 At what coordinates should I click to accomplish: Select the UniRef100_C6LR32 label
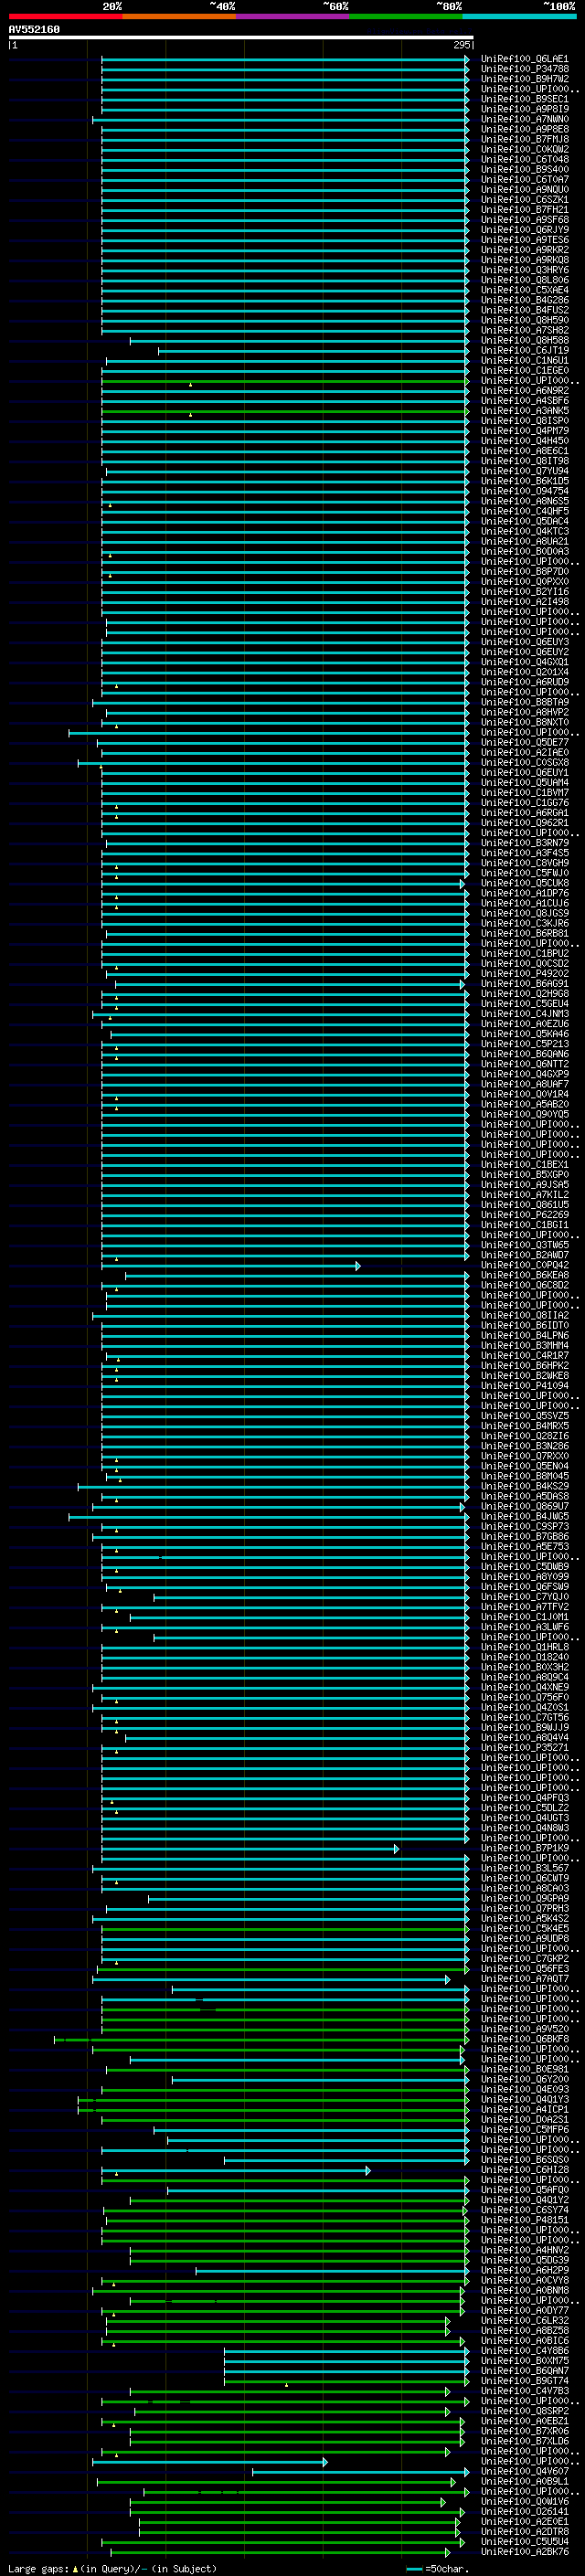point(524,2320)
